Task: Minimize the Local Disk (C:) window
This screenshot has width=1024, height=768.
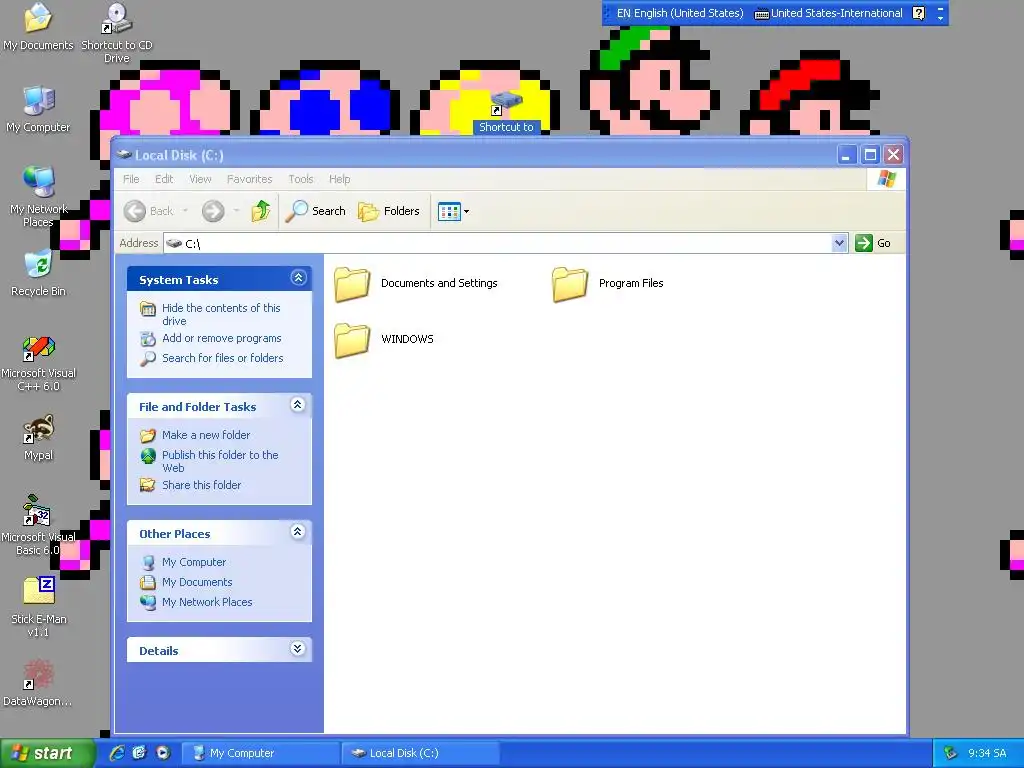Action: [847, 155]
